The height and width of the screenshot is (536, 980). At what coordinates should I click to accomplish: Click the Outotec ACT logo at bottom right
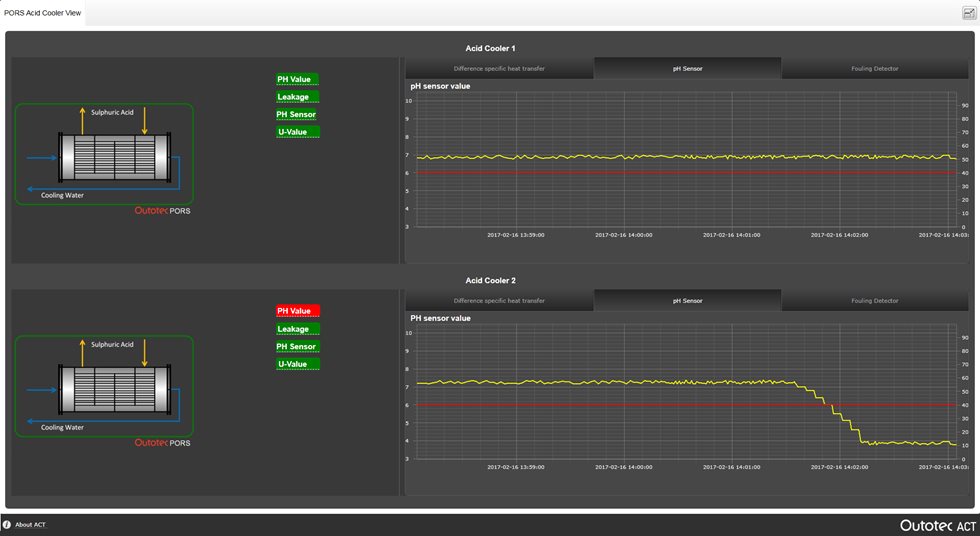[x=937, y=525]
